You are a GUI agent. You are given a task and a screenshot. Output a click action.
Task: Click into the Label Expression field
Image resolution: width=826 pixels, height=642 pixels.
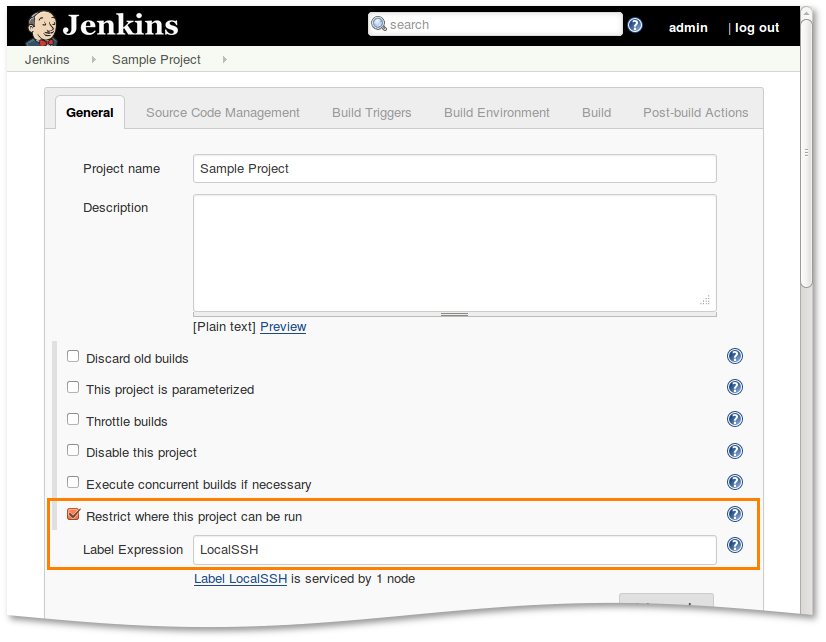tap(454, 549)
